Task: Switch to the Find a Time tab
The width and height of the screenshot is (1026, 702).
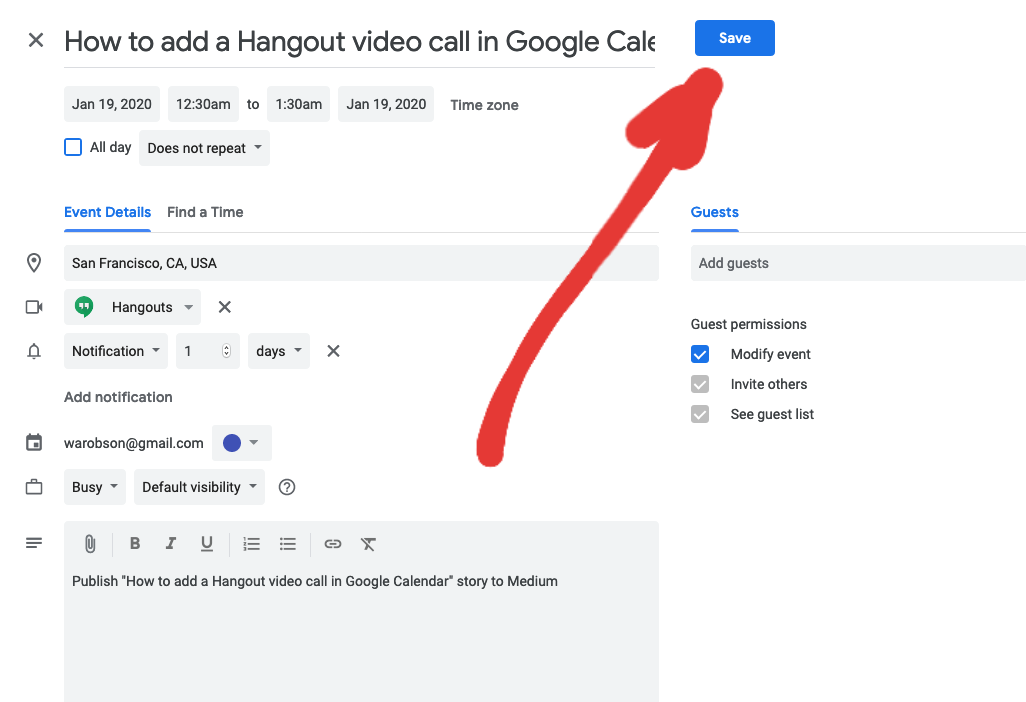Action: click(205, 213)
